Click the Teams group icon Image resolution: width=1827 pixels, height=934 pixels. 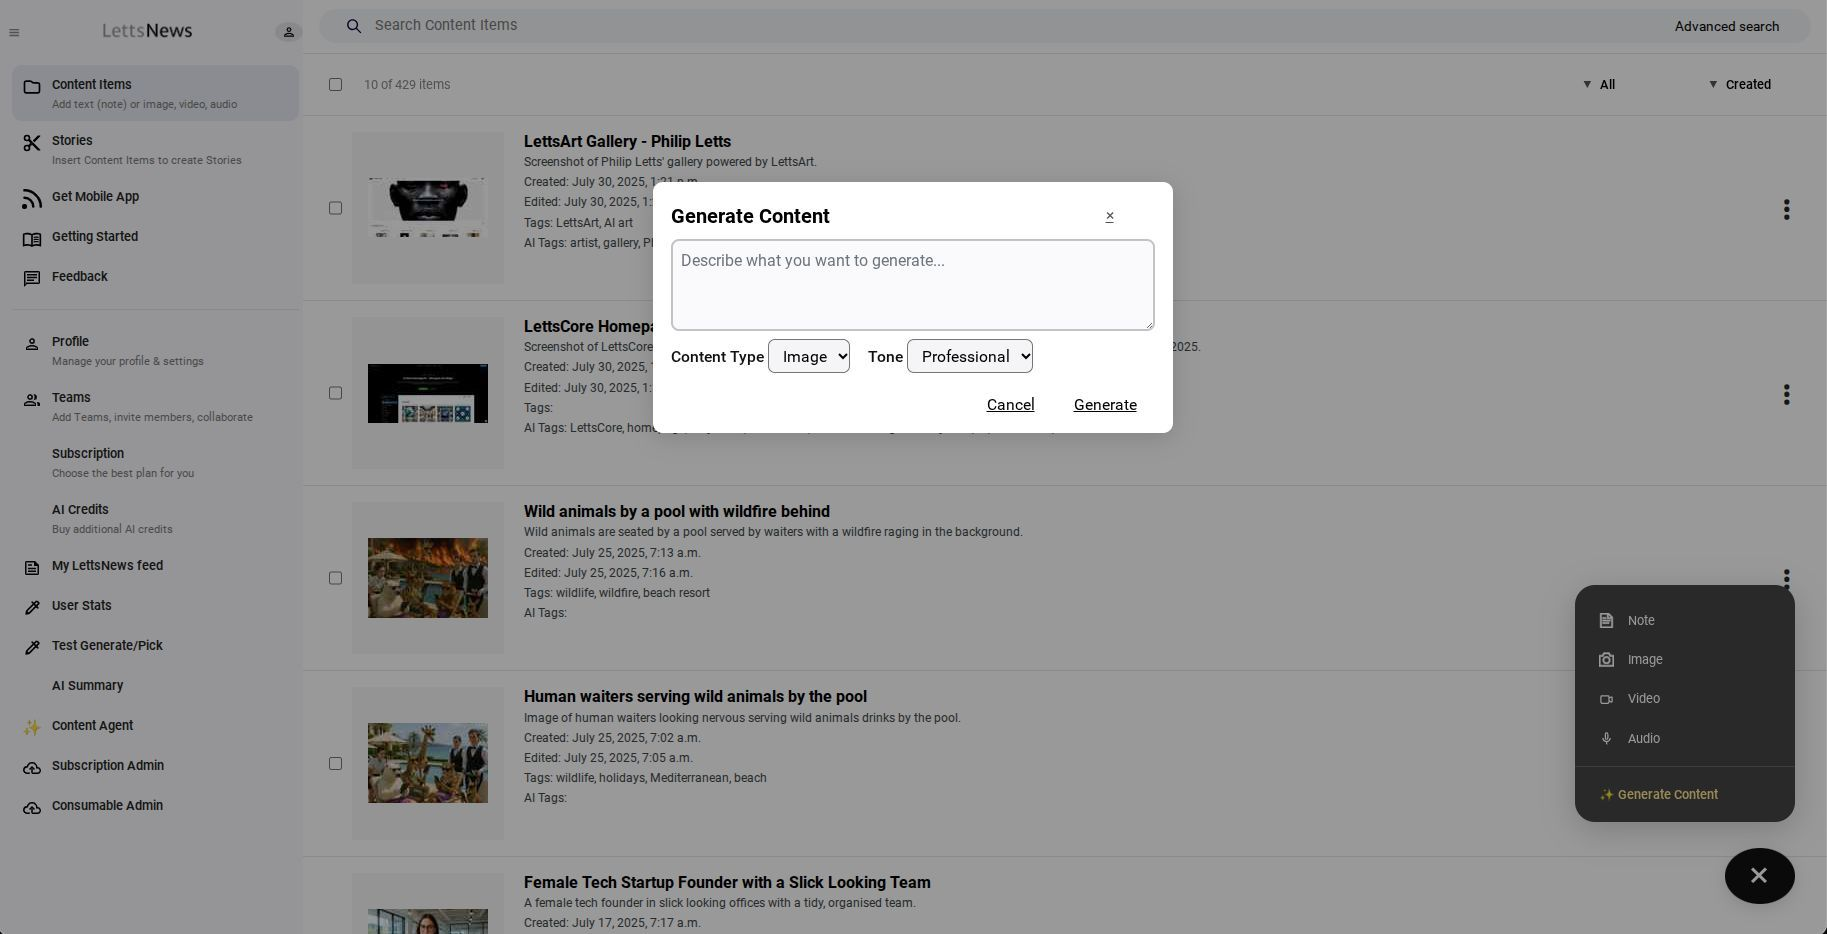tap(32, 400)
